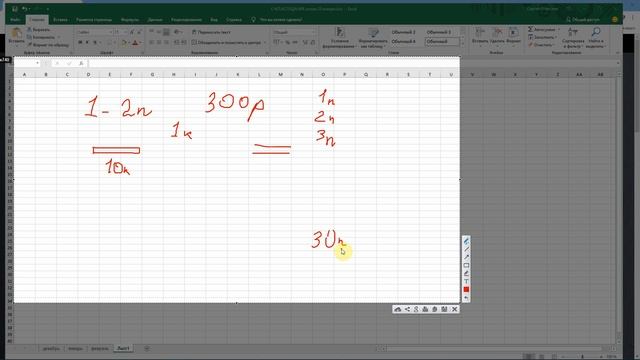
Task: Click the Percent Style icon
Action: [287, 42]
